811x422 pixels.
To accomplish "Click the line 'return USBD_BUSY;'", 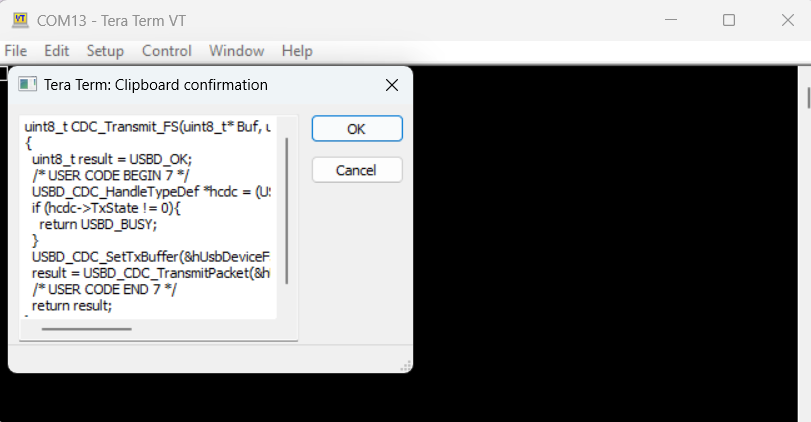I will click(98, 224).
